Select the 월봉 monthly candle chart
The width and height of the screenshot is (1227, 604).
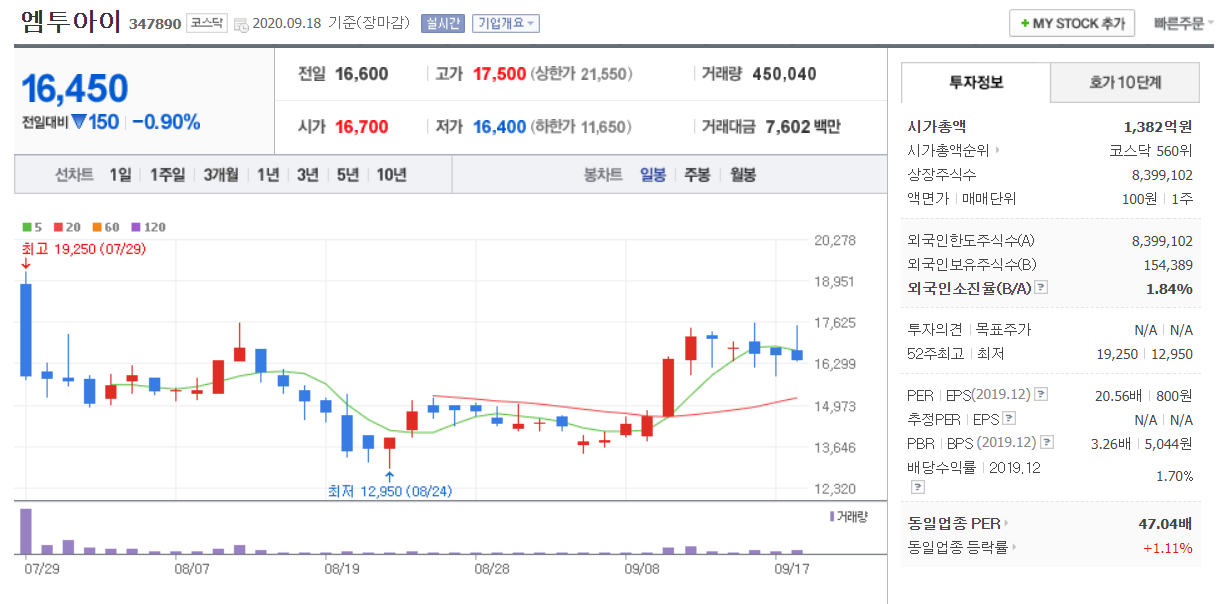(x=743, y=175)
